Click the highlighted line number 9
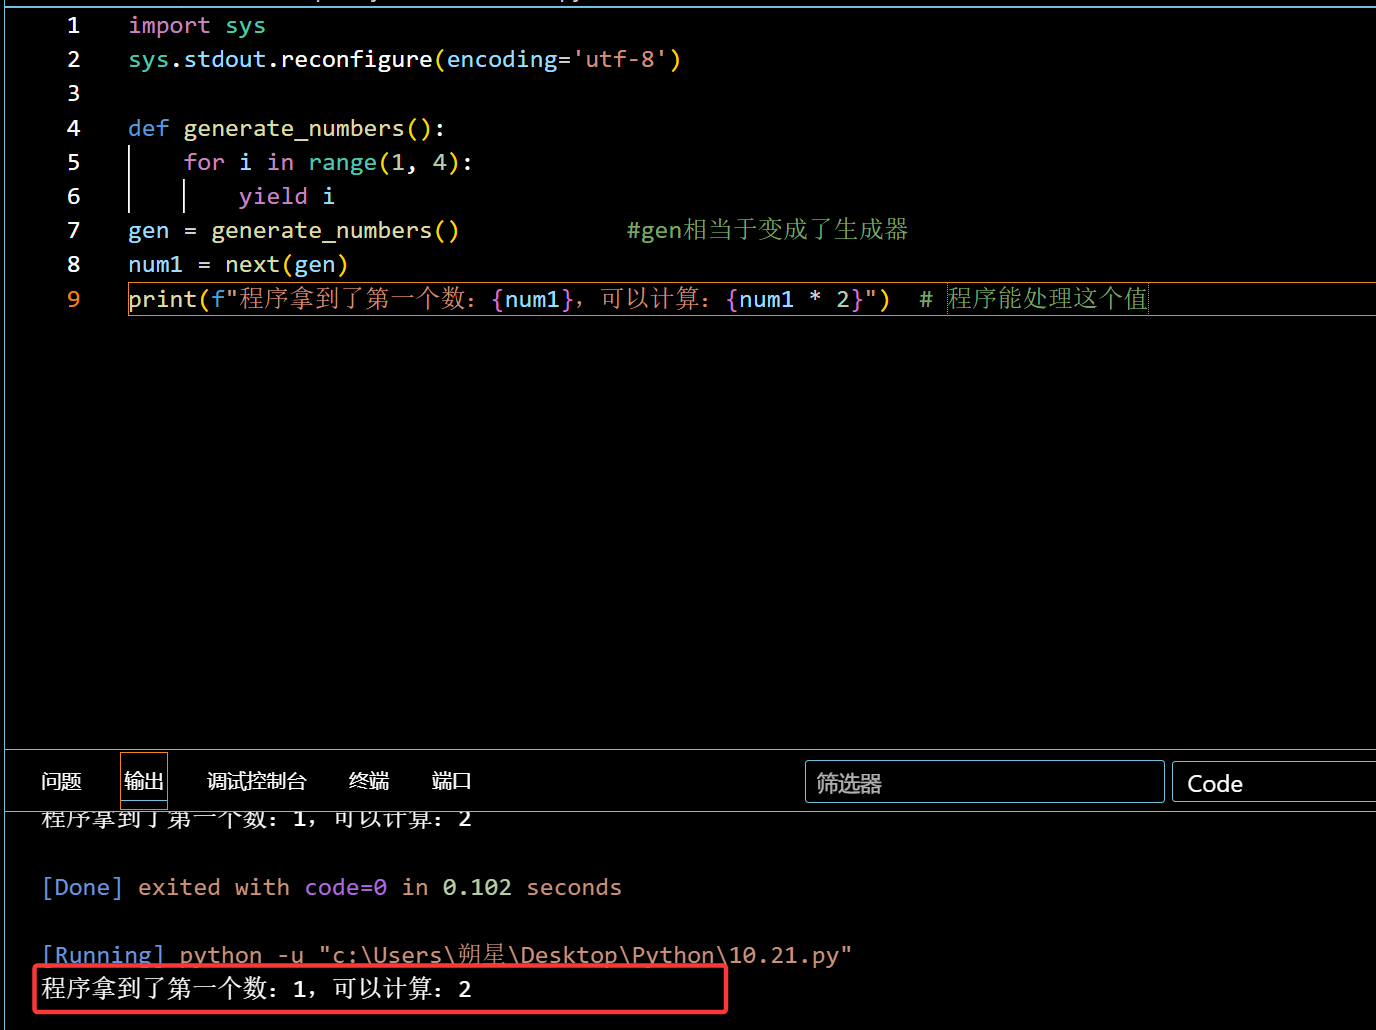Image resolution: width=1376 pixels, height=1030 pixels. pyautogui.click(x=73, y=299)
